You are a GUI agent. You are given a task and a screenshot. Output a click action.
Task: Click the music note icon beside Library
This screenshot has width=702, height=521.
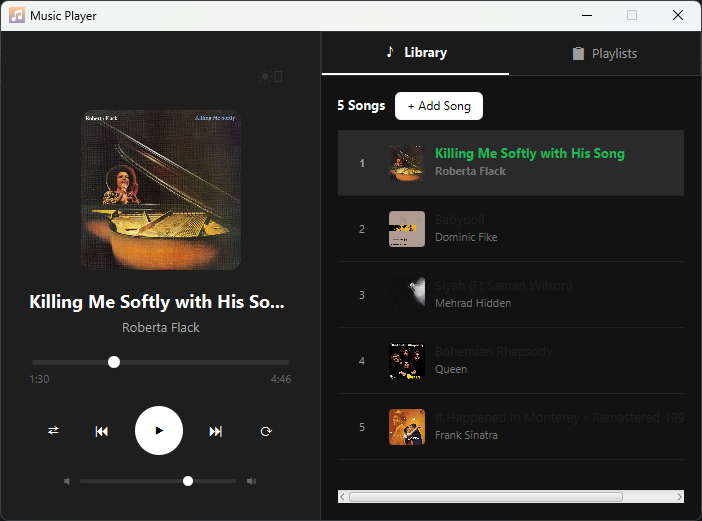point(390,52)
